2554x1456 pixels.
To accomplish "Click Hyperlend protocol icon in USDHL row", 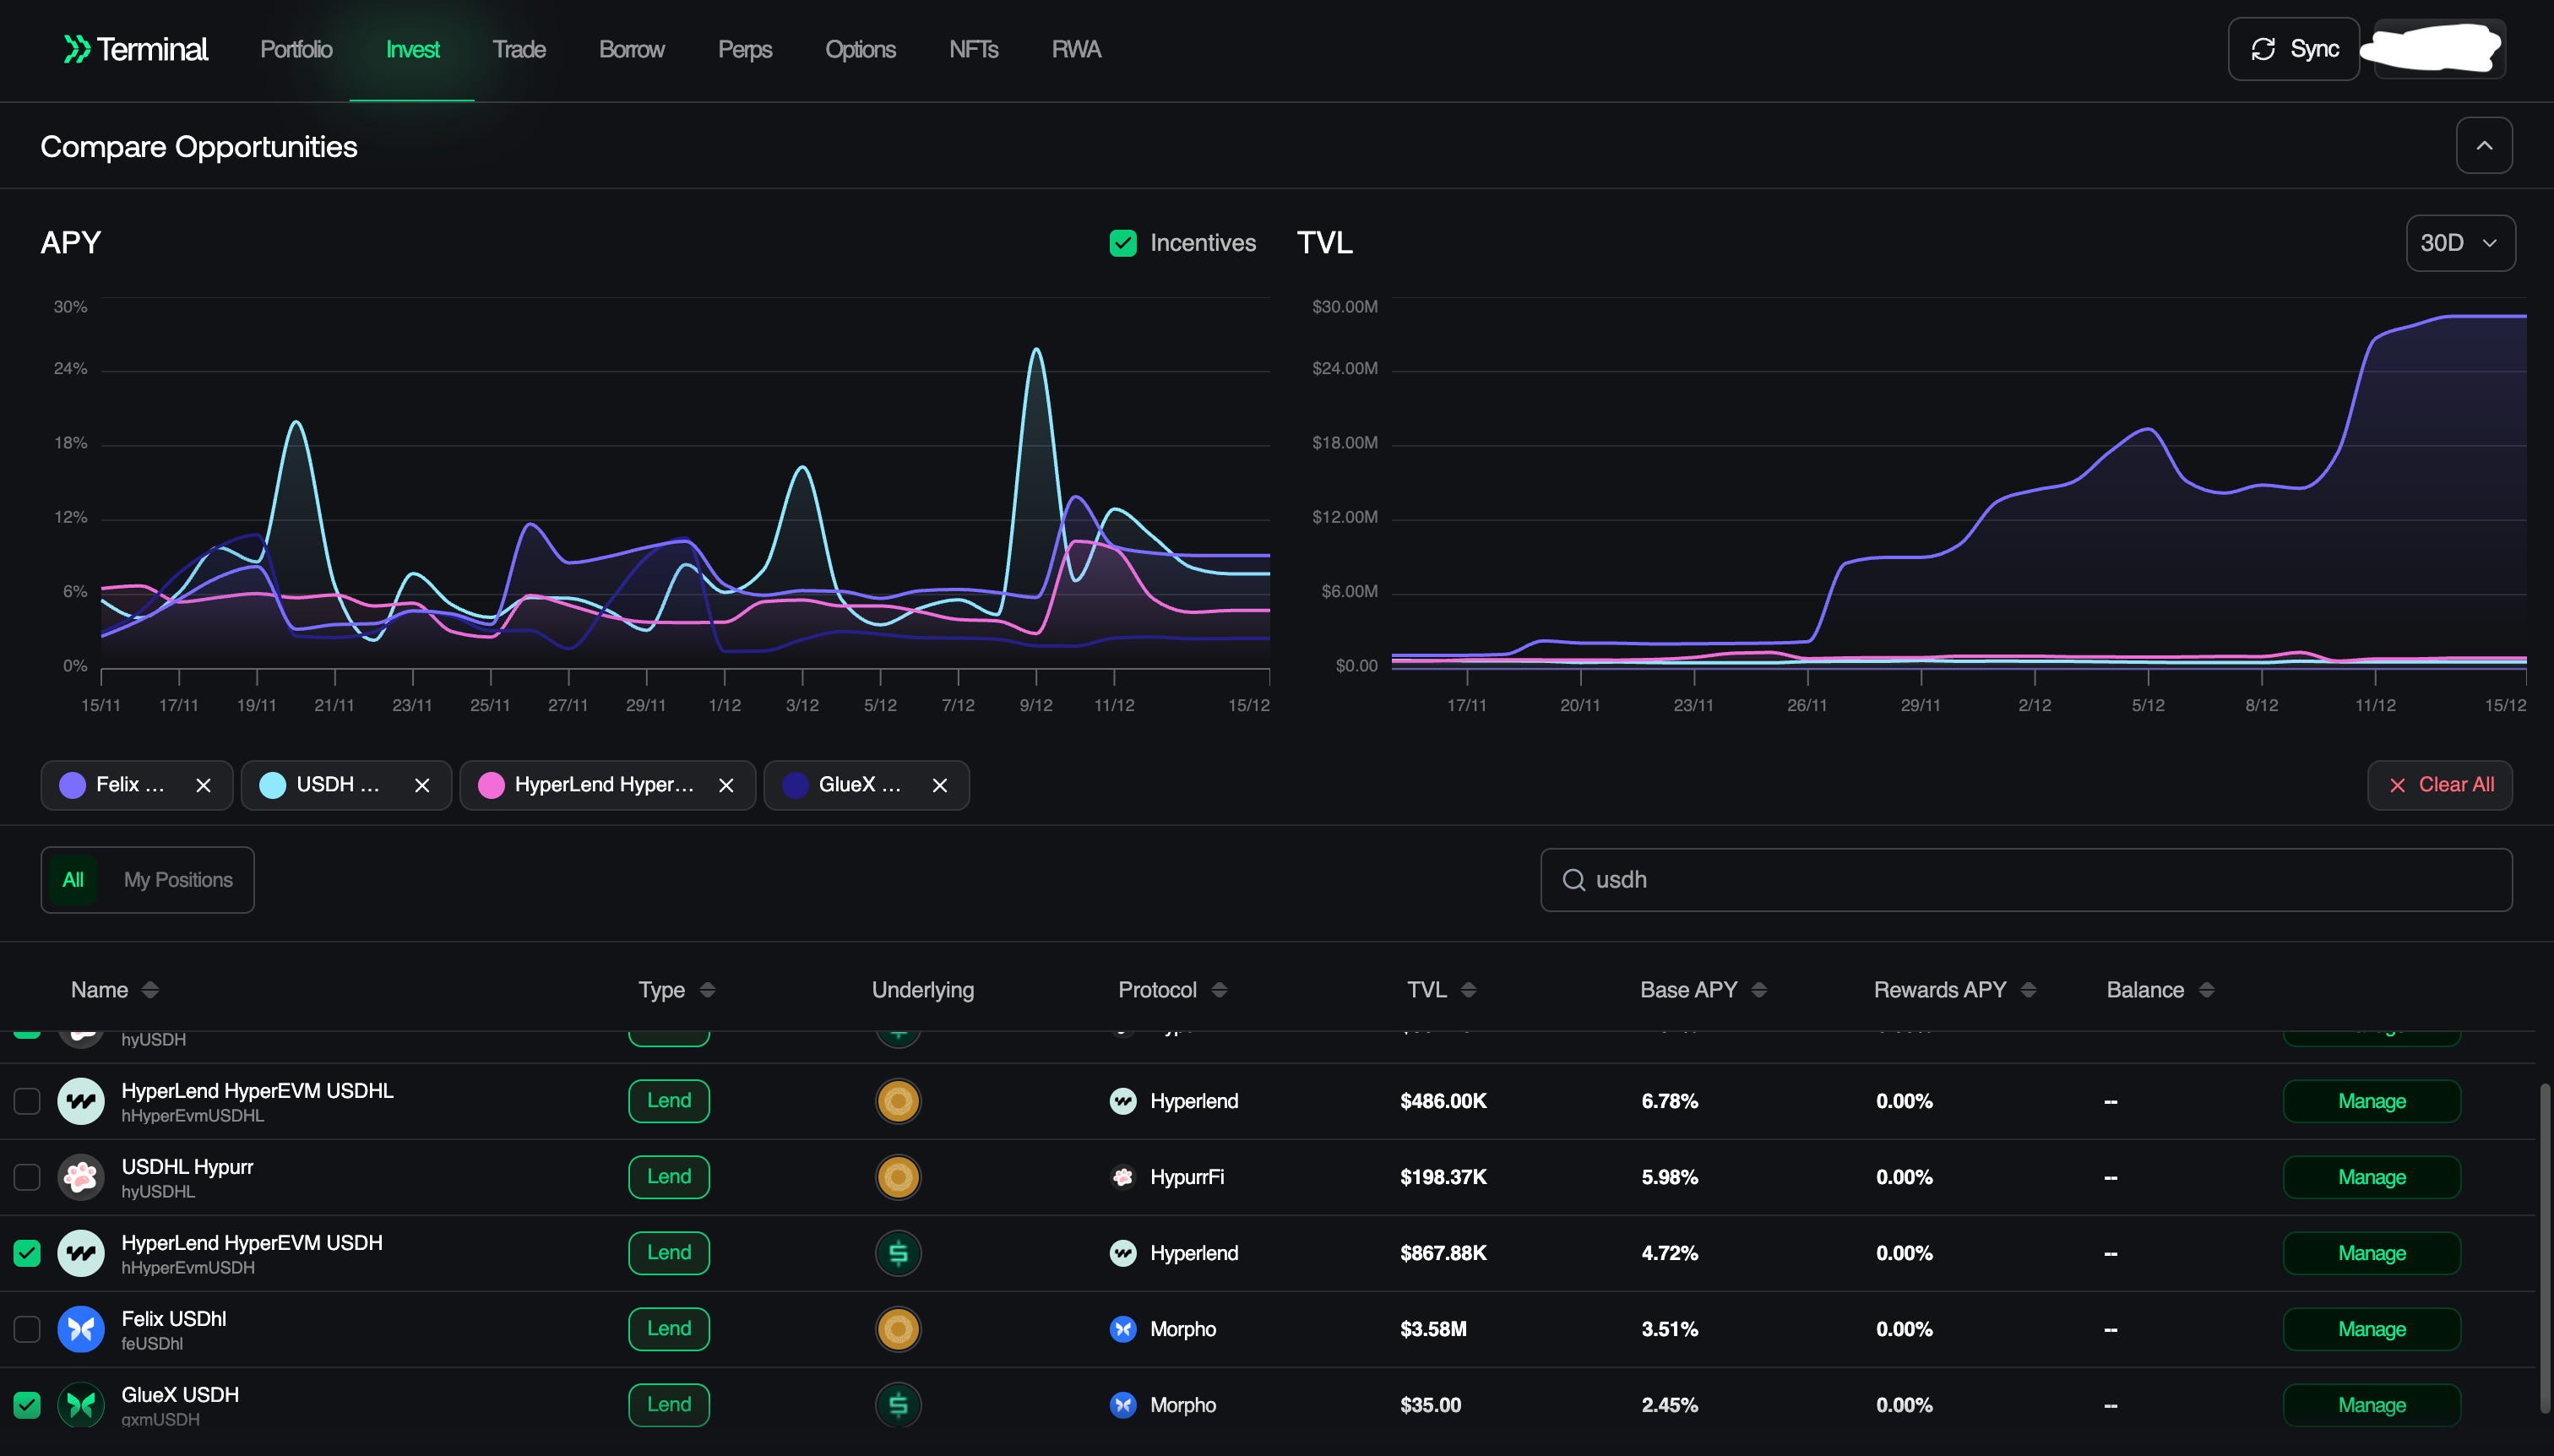I will (x=1123, y=1101).
